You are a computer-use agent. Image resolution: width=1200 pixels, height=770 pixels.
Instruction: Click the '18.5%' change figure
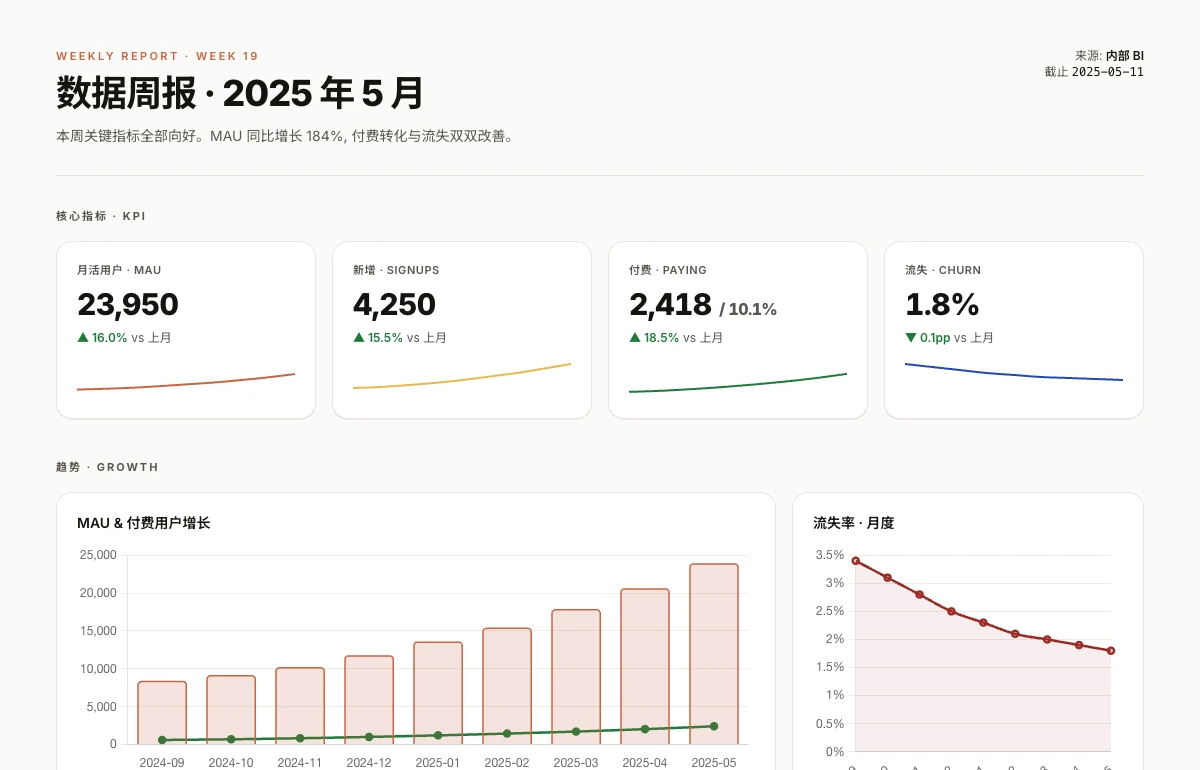662,338
